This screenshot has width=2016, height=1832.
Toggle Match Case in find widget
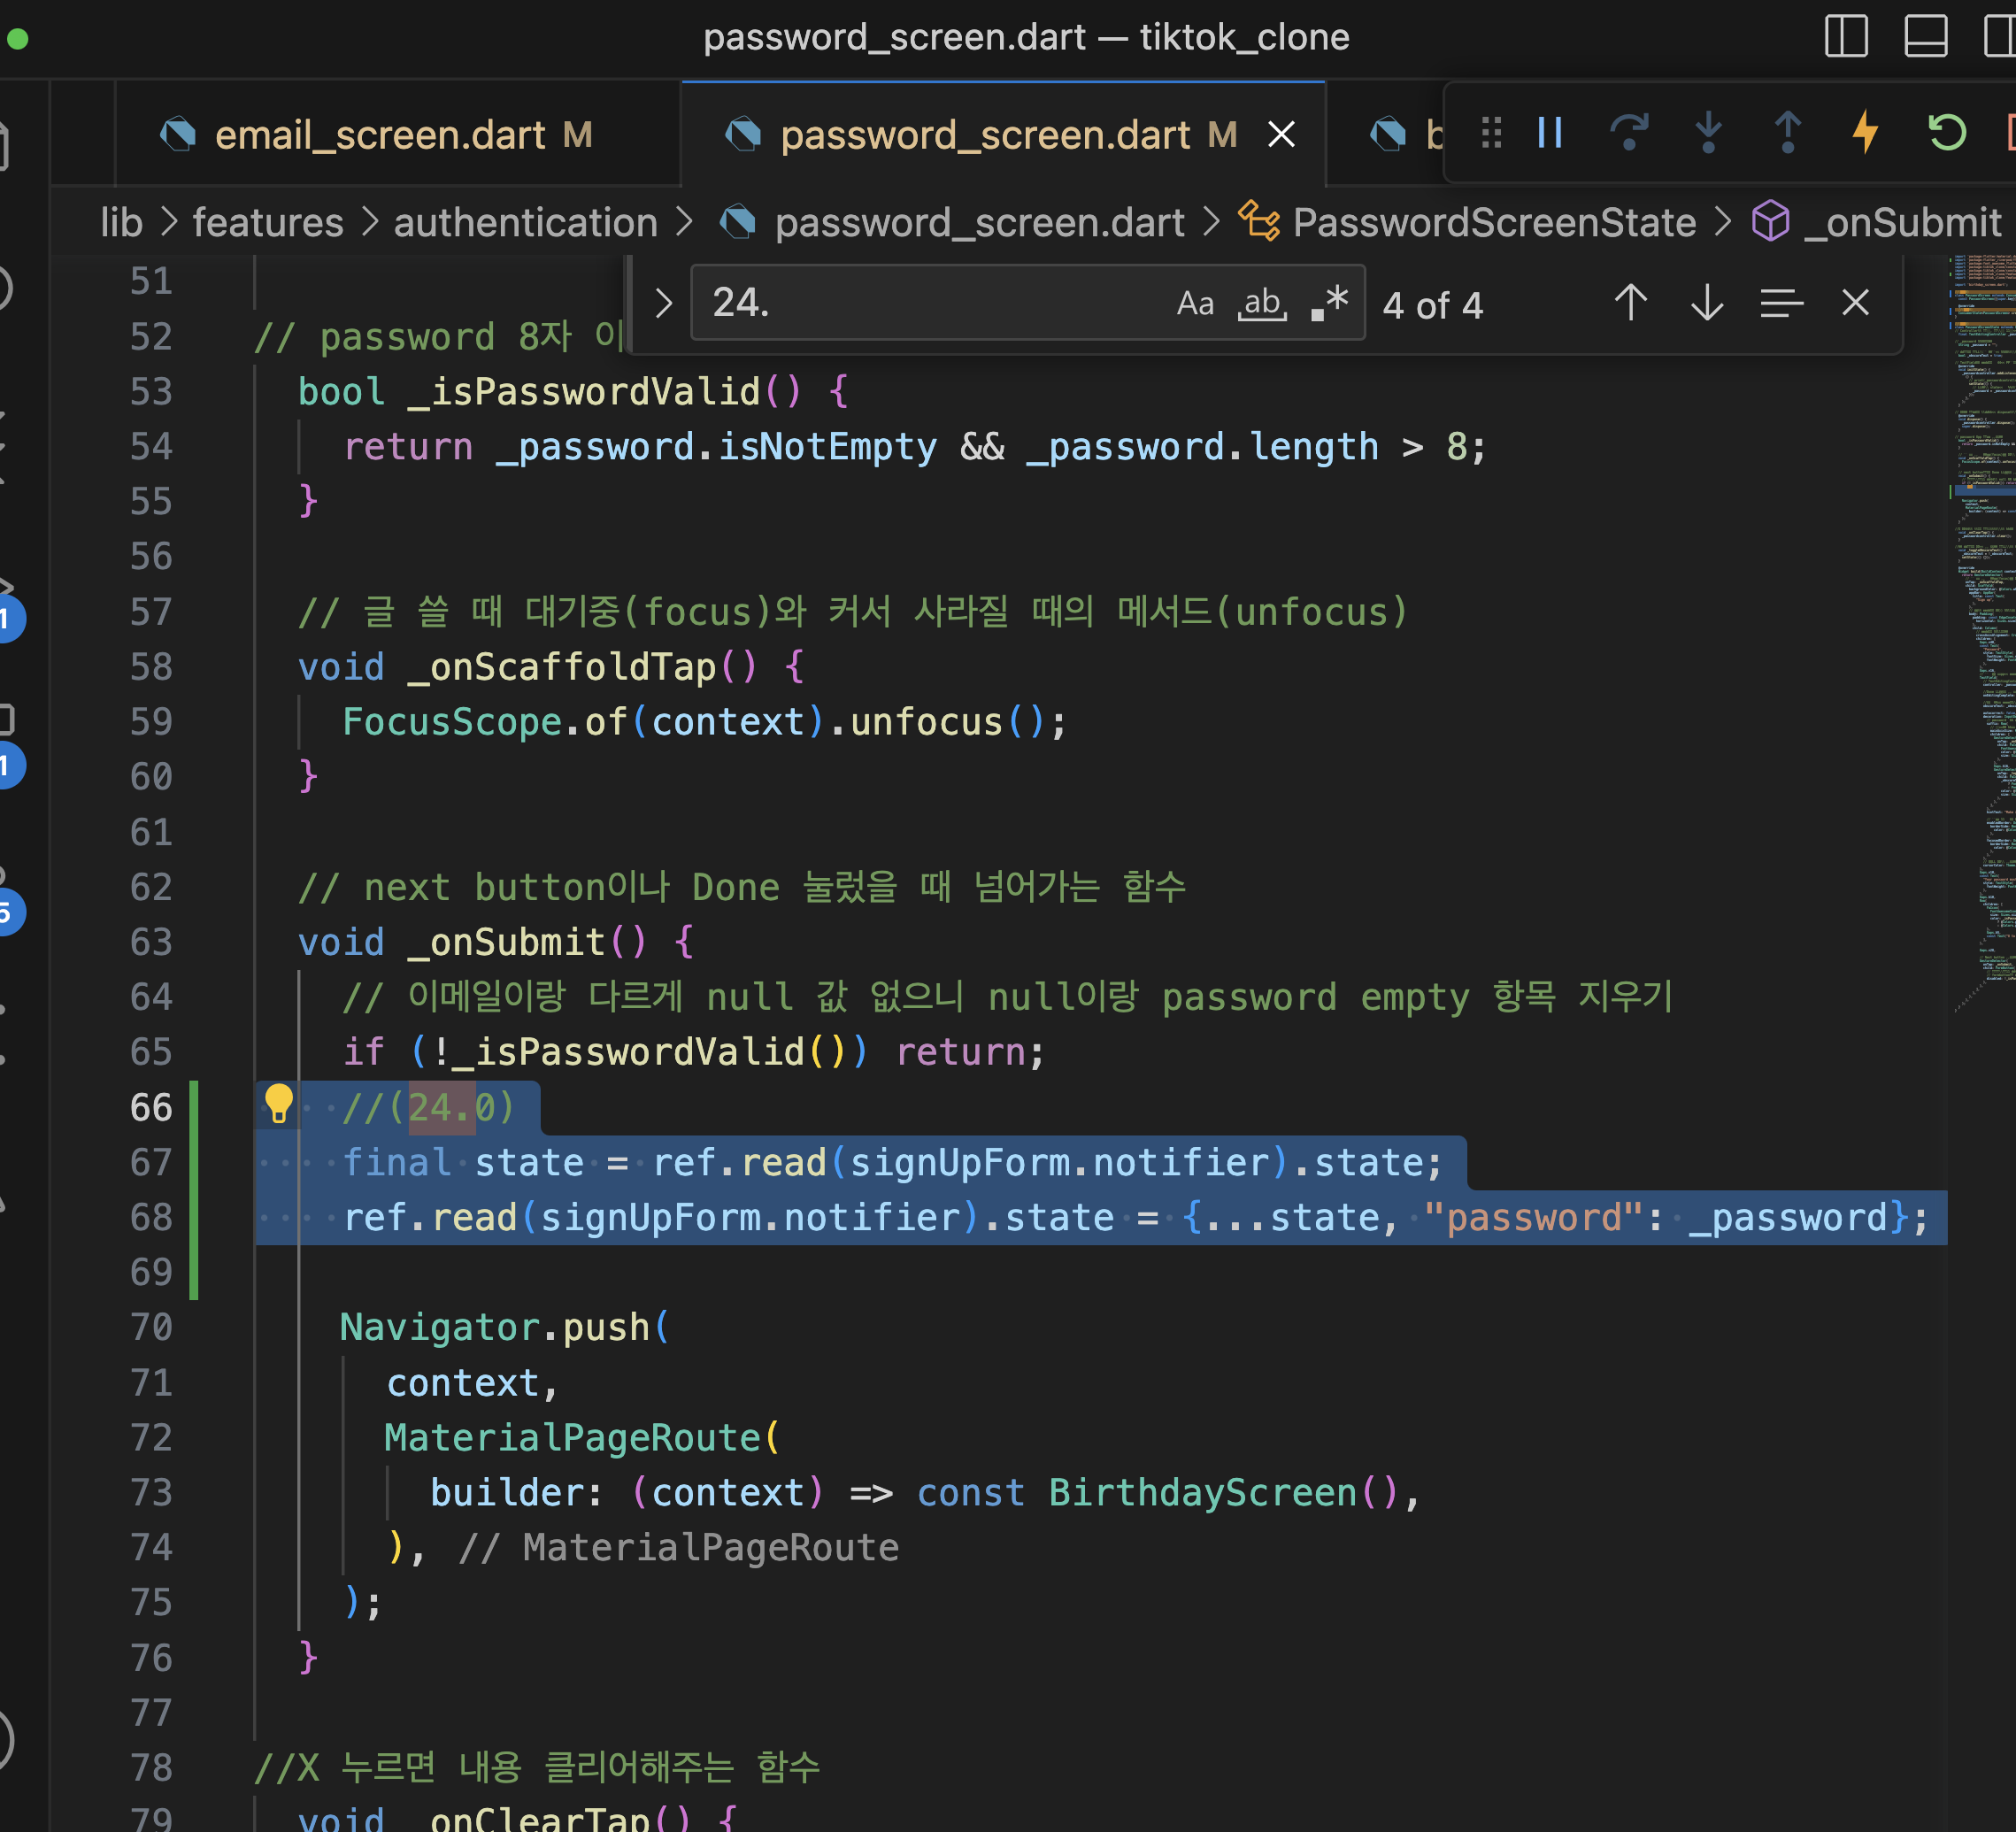click(1195, 303)
